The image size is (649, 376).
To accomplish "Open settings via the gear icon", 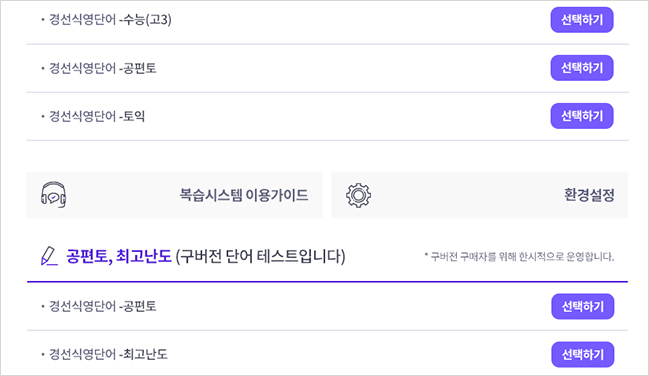I will pos(358,195).
